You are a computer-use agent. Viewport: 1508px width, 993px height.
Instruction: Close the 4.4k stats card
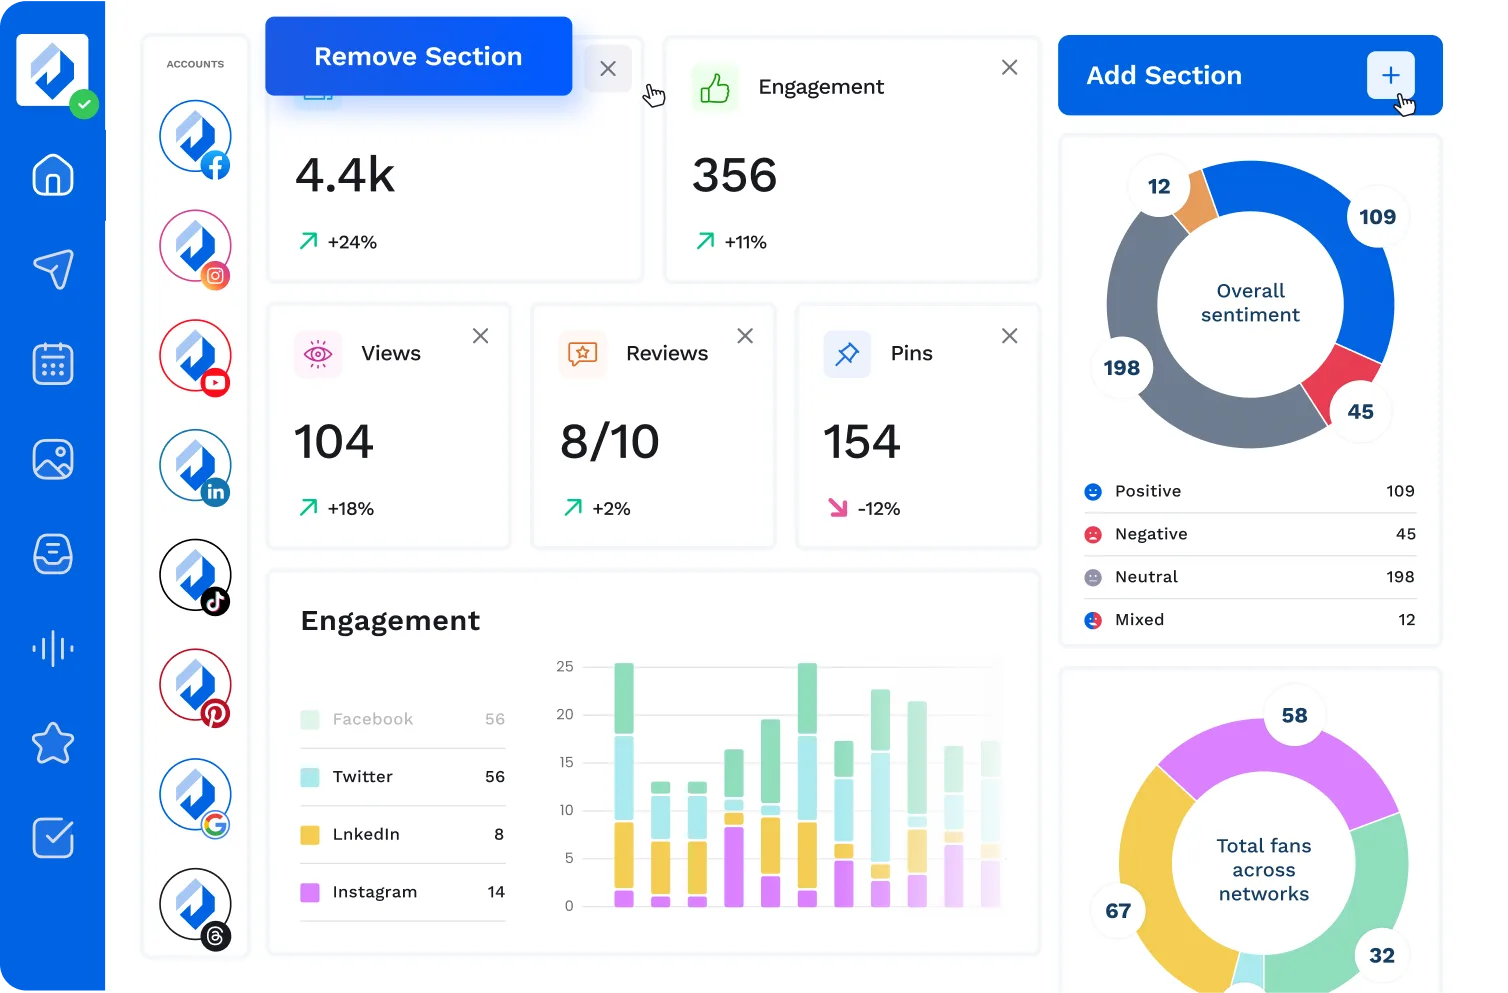tap(608, 69)
